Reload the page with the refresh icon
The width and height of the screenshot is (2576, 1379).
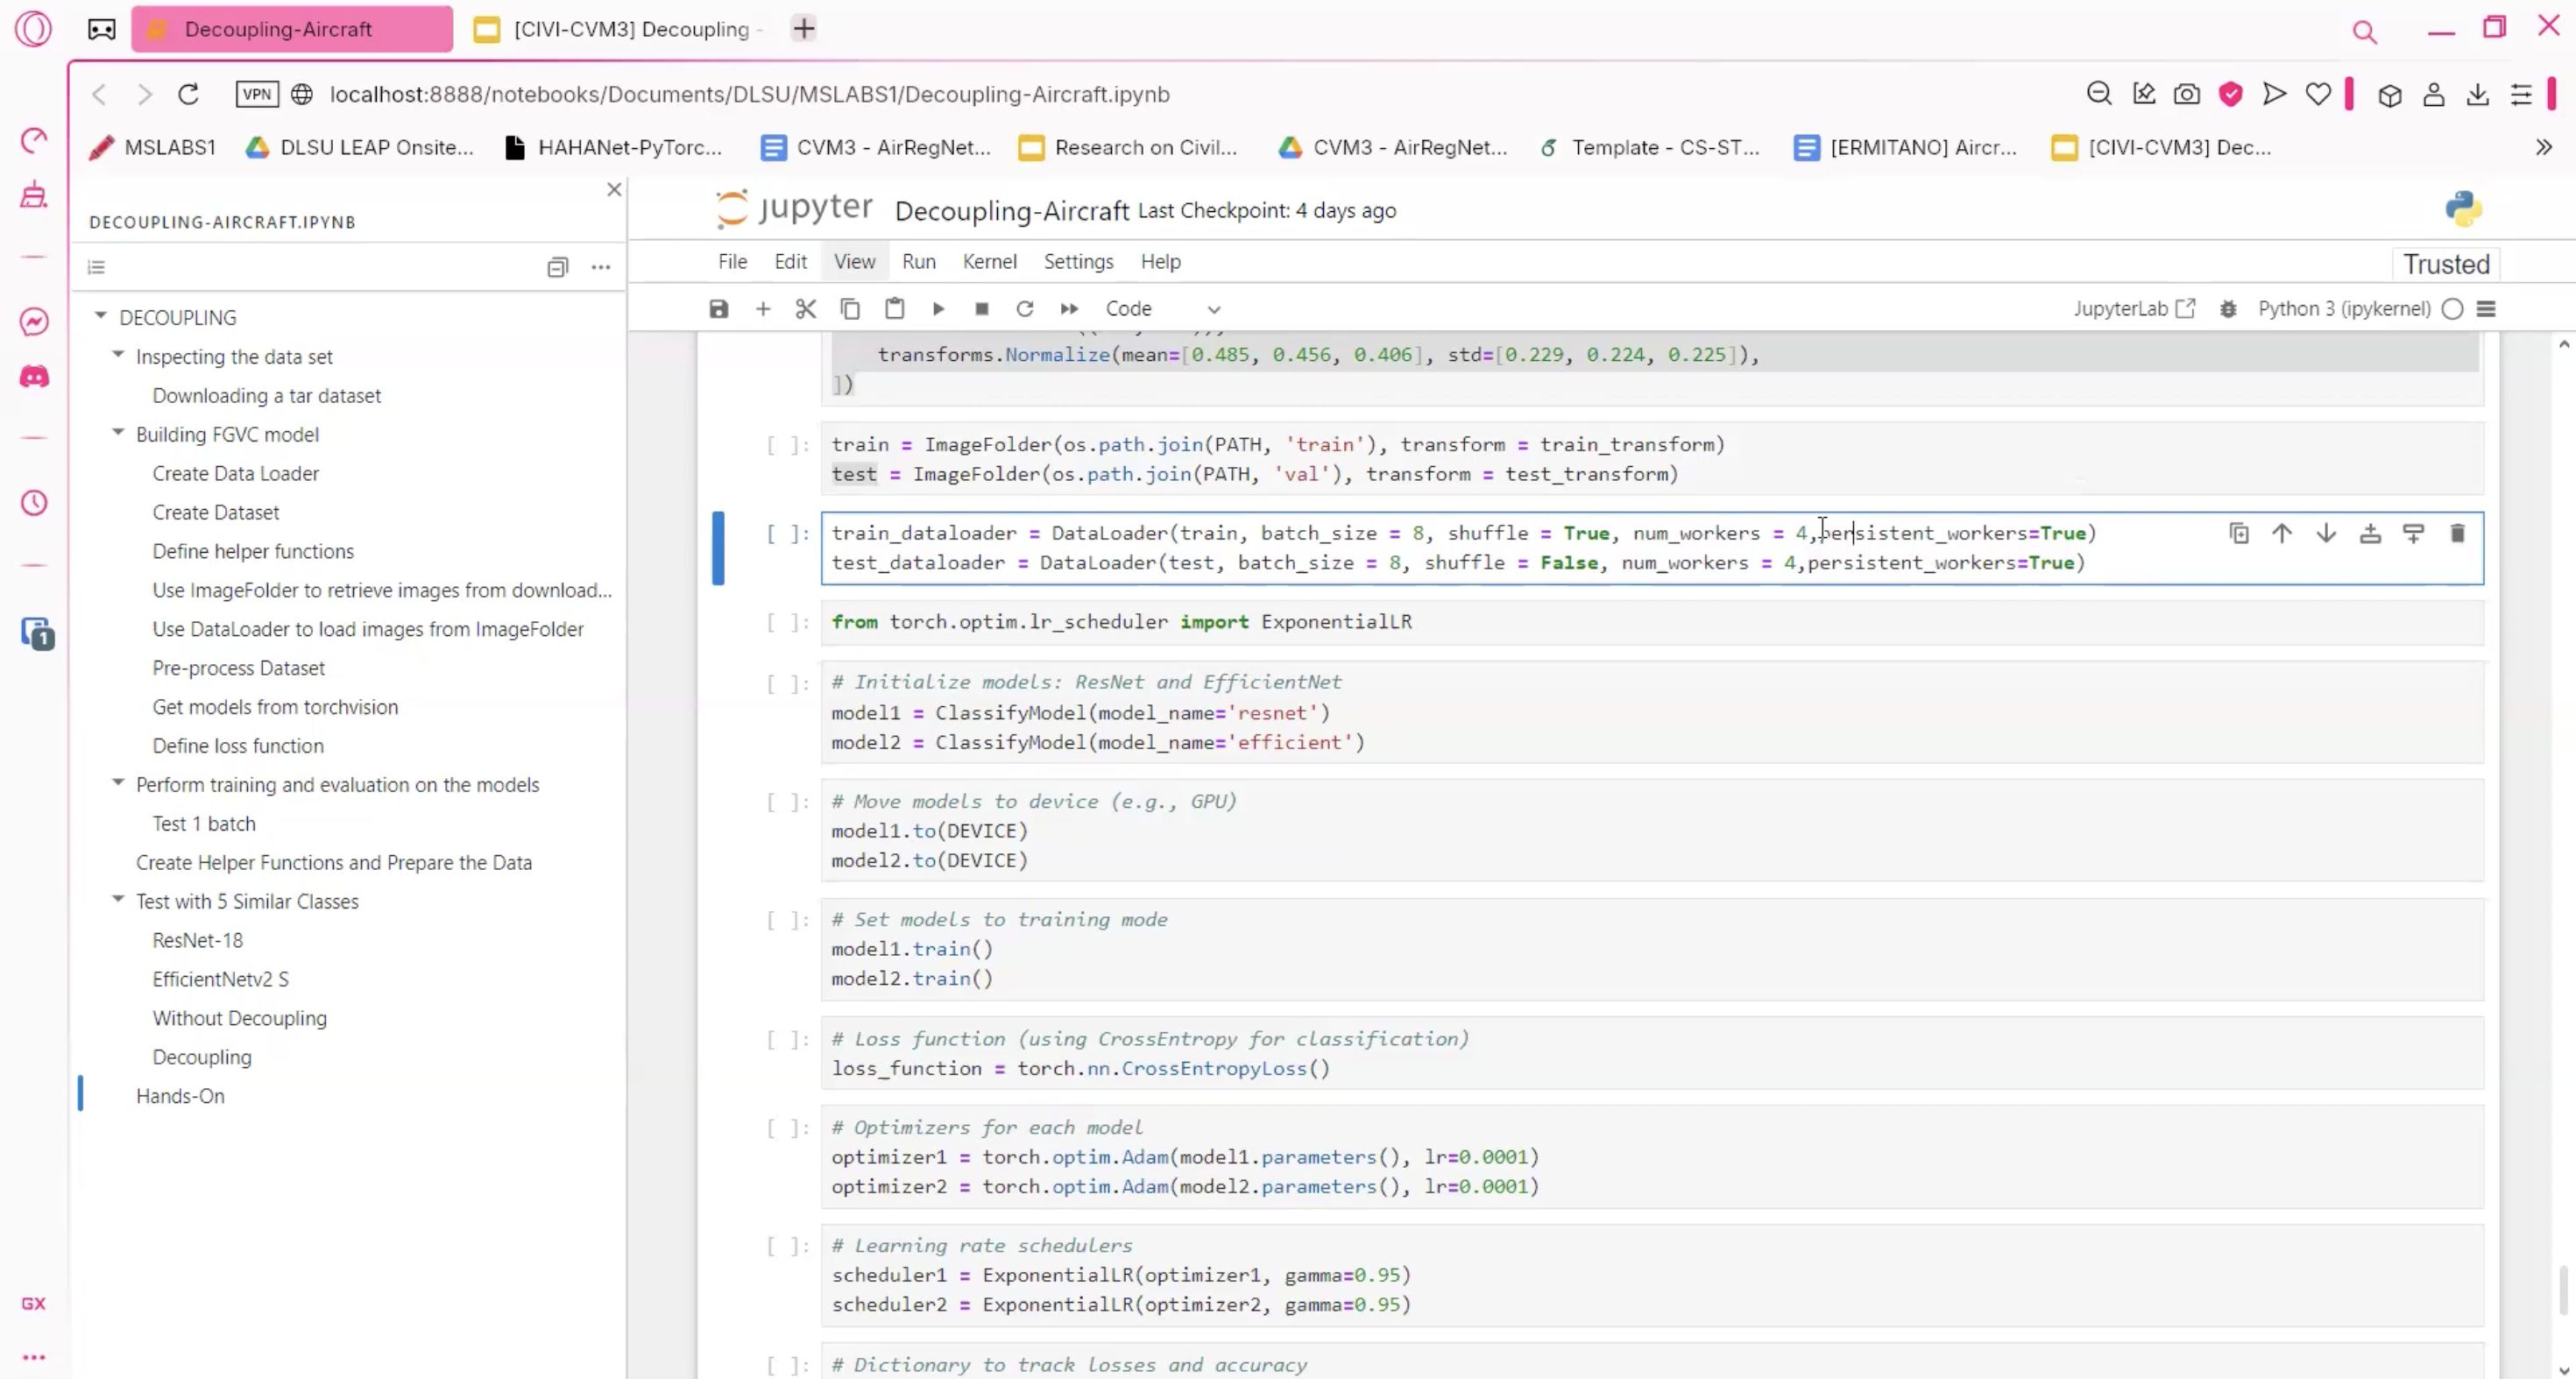(x=188, y=94)
